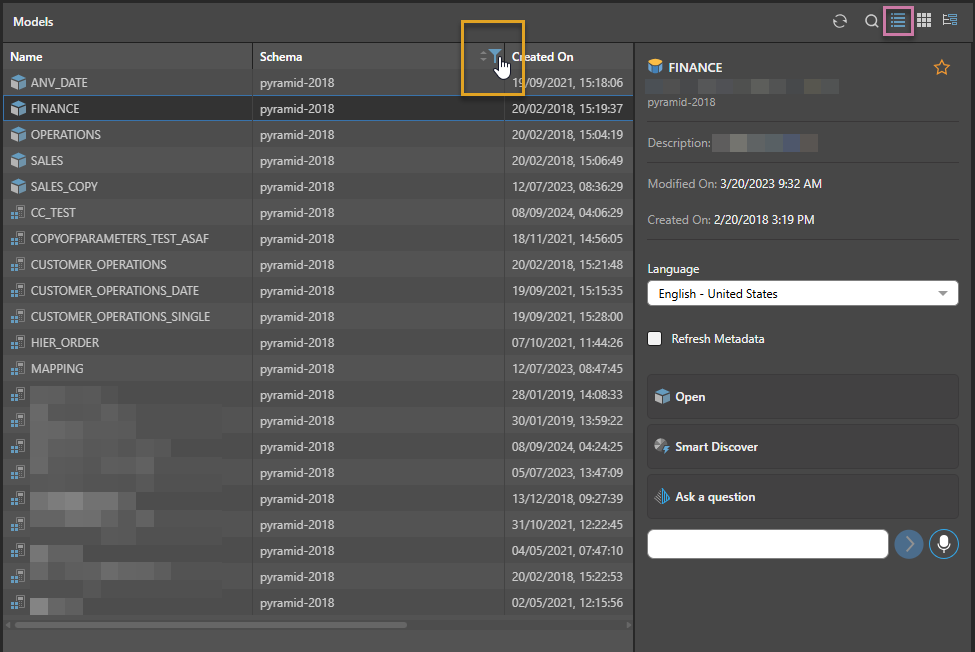The width and height of the screenshot is (975, 652).
Task: Open the search models magnifier icon
Action: tap(871, 21)
